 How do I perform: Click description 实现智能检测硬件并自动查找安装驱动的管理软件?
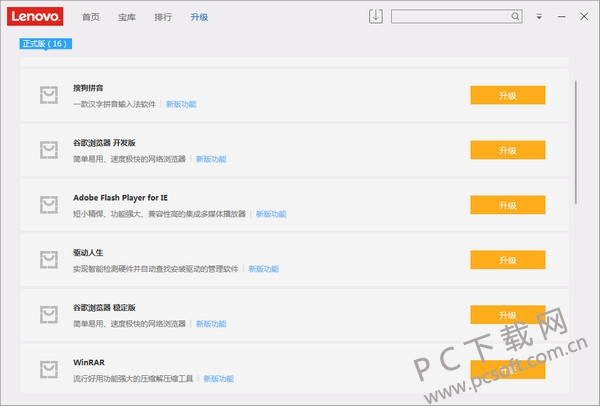tap(156, 269)
